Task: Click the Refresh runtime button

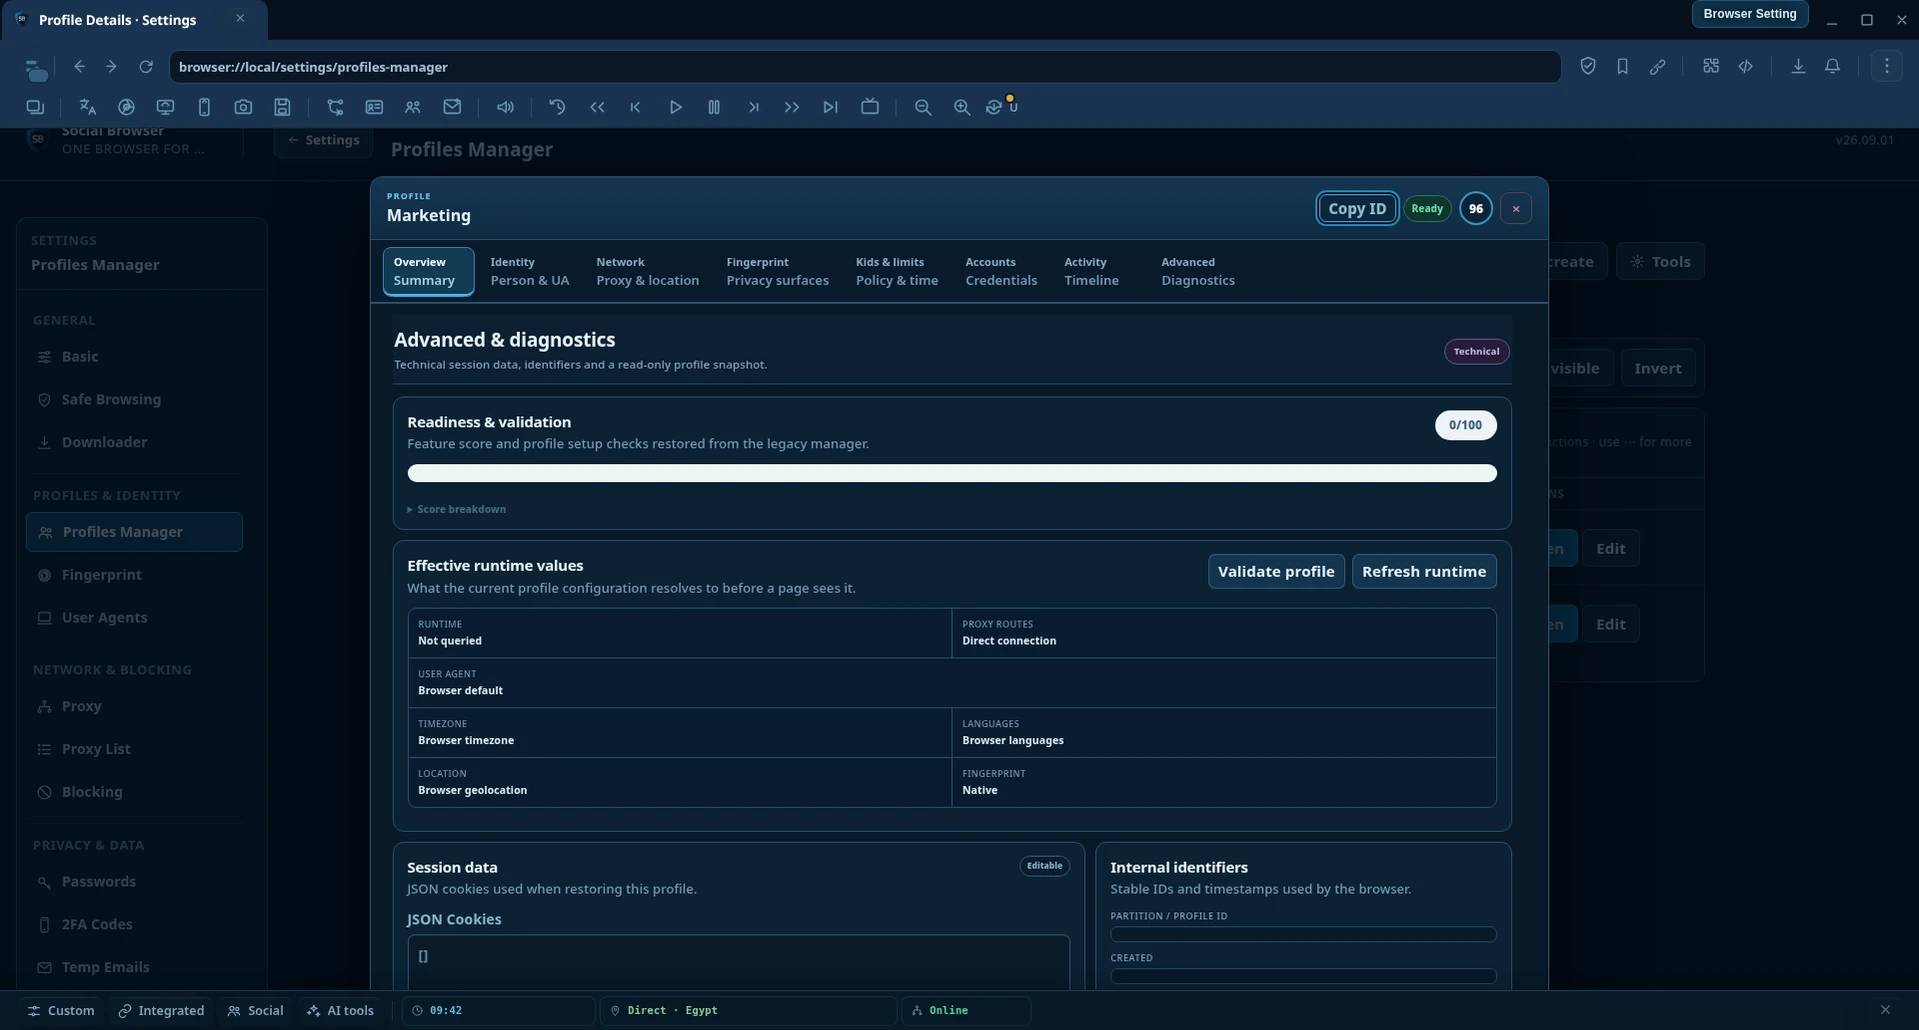Action: pyautogui.click(x=1424, y=571)
